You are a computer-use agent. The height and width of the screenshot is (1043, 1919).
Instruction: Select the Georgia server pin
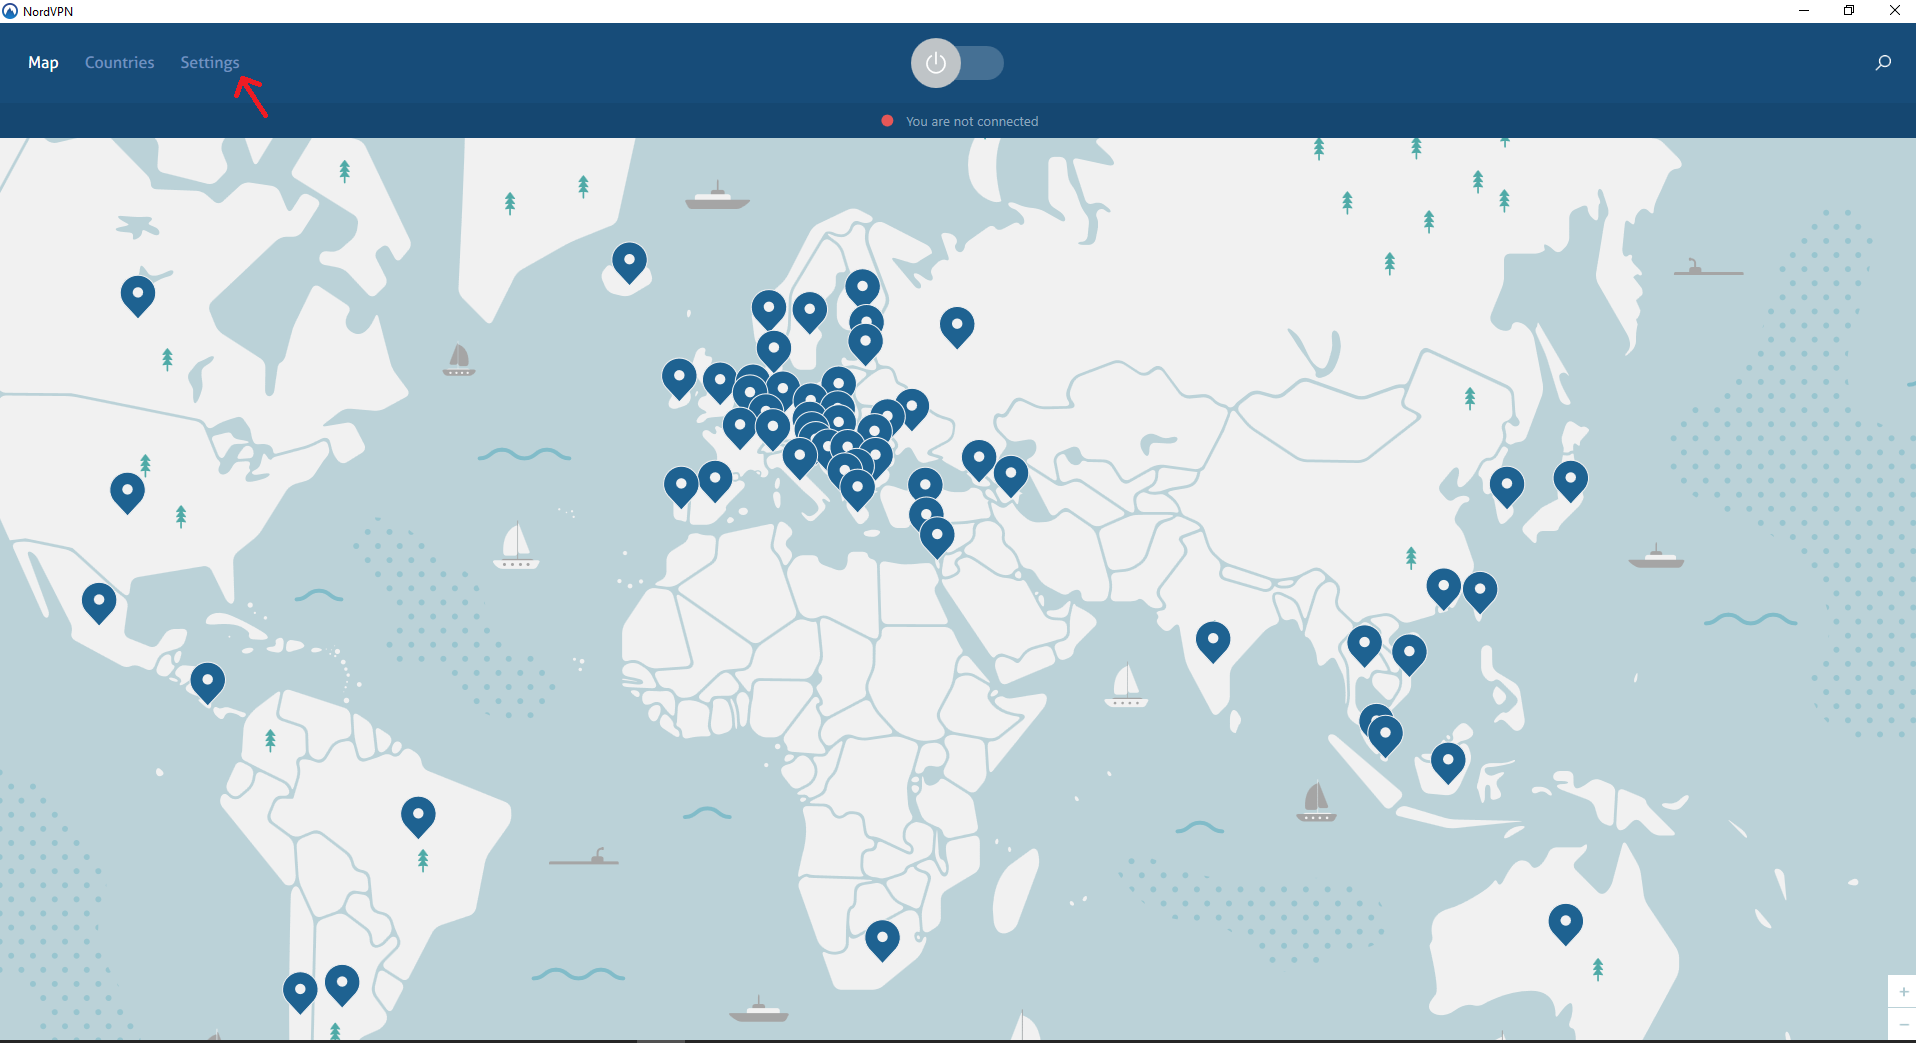coord(979,461)
